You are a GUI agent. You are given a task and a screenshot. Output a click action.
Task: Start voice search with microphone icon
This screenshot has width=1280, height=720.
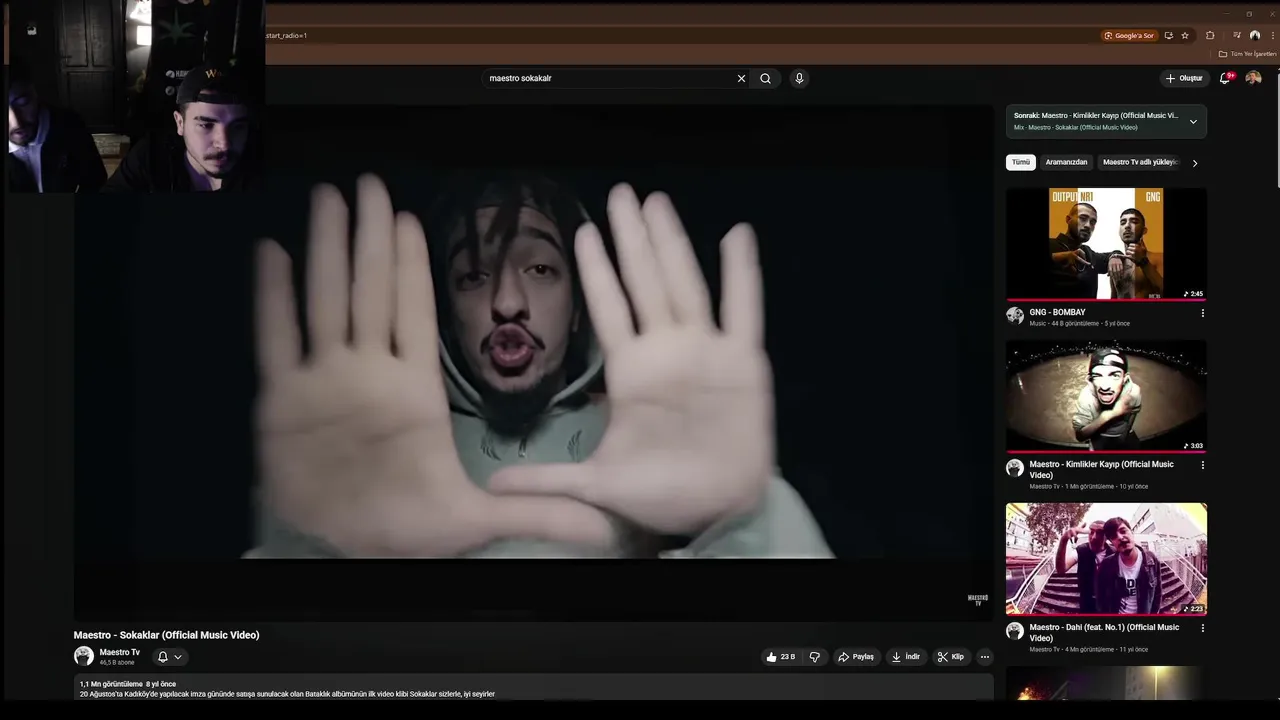point(799,78)
